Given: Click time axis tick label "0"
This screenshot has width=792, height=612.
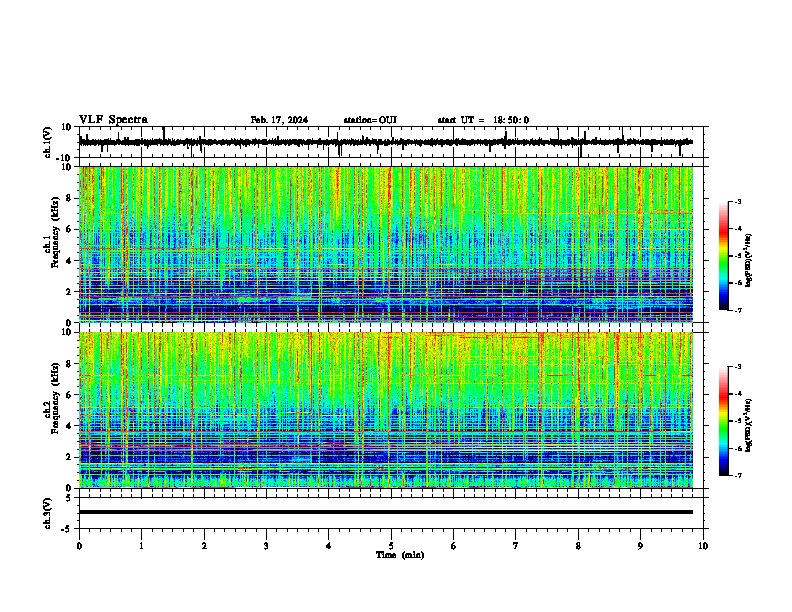Looking at the screenshot, I should pos(79,546).
